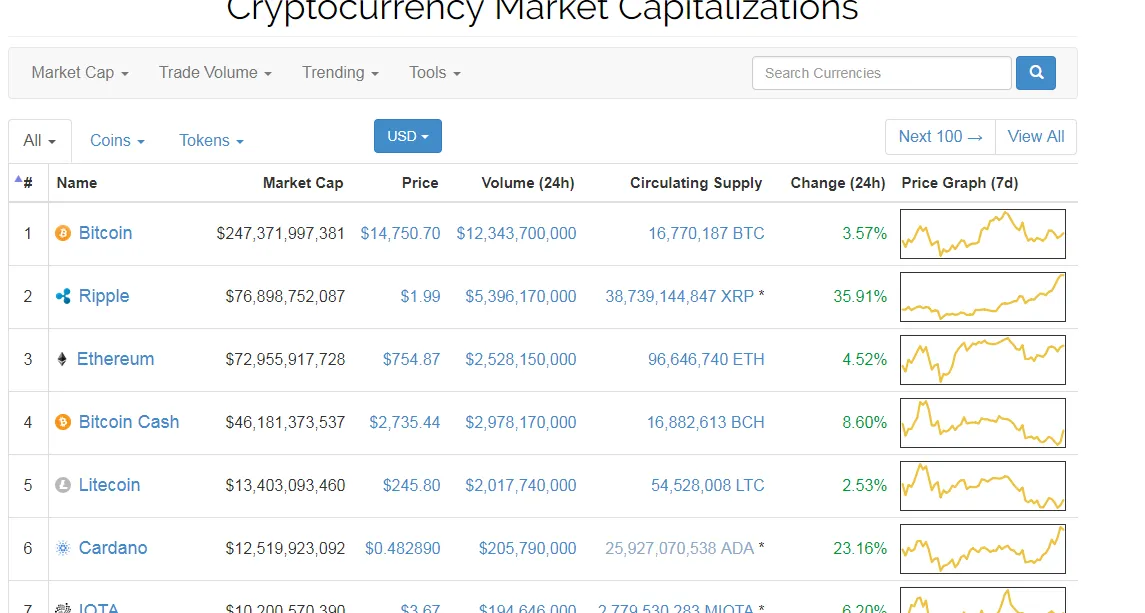Click Bitcoin Cash 24h change 8.60%

865,422
